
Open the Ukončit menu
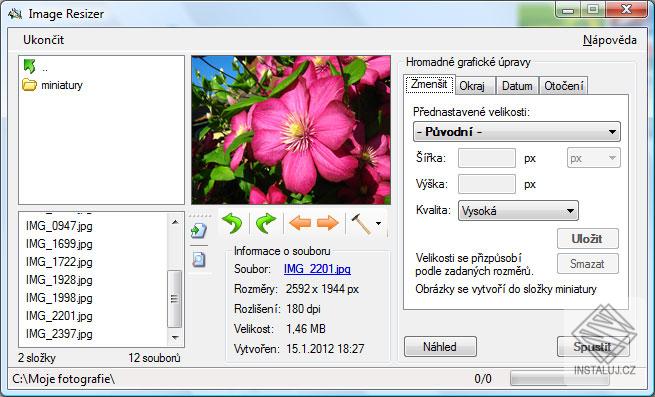[x=43, y=40]
